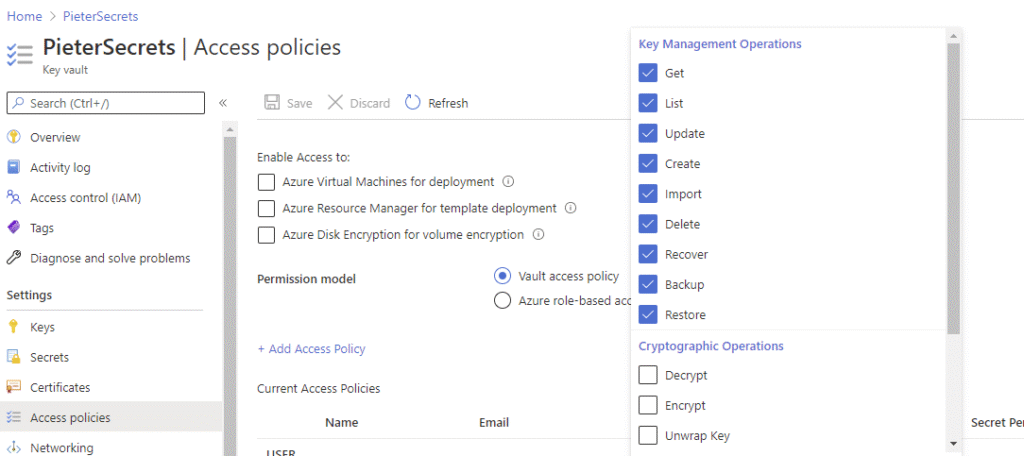This screenshot has height=456, width=1024.
Task: Click the permissions dropdown scrollbar thumb
Action: [953, 189]
